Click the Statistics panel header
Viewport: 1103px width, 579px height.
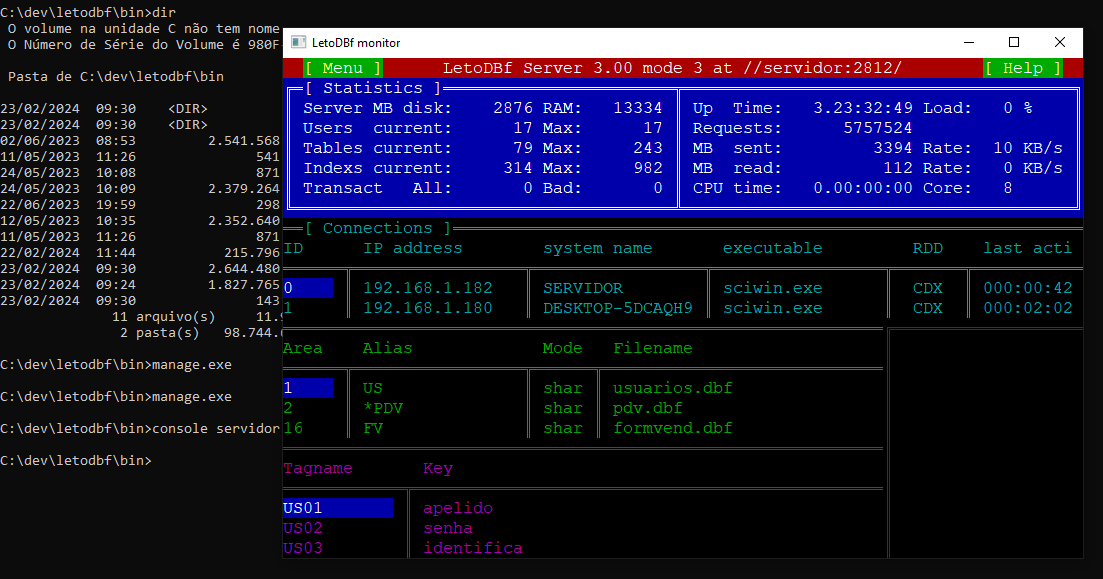tap(372, 88)
